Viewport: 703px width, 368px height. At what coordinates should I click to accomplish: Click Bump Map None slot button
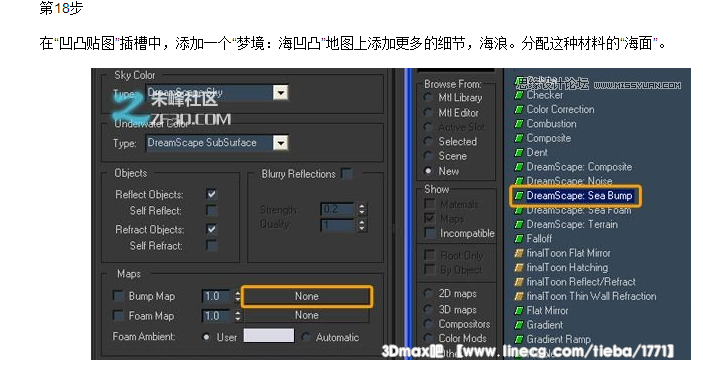(x=307, y=296)
